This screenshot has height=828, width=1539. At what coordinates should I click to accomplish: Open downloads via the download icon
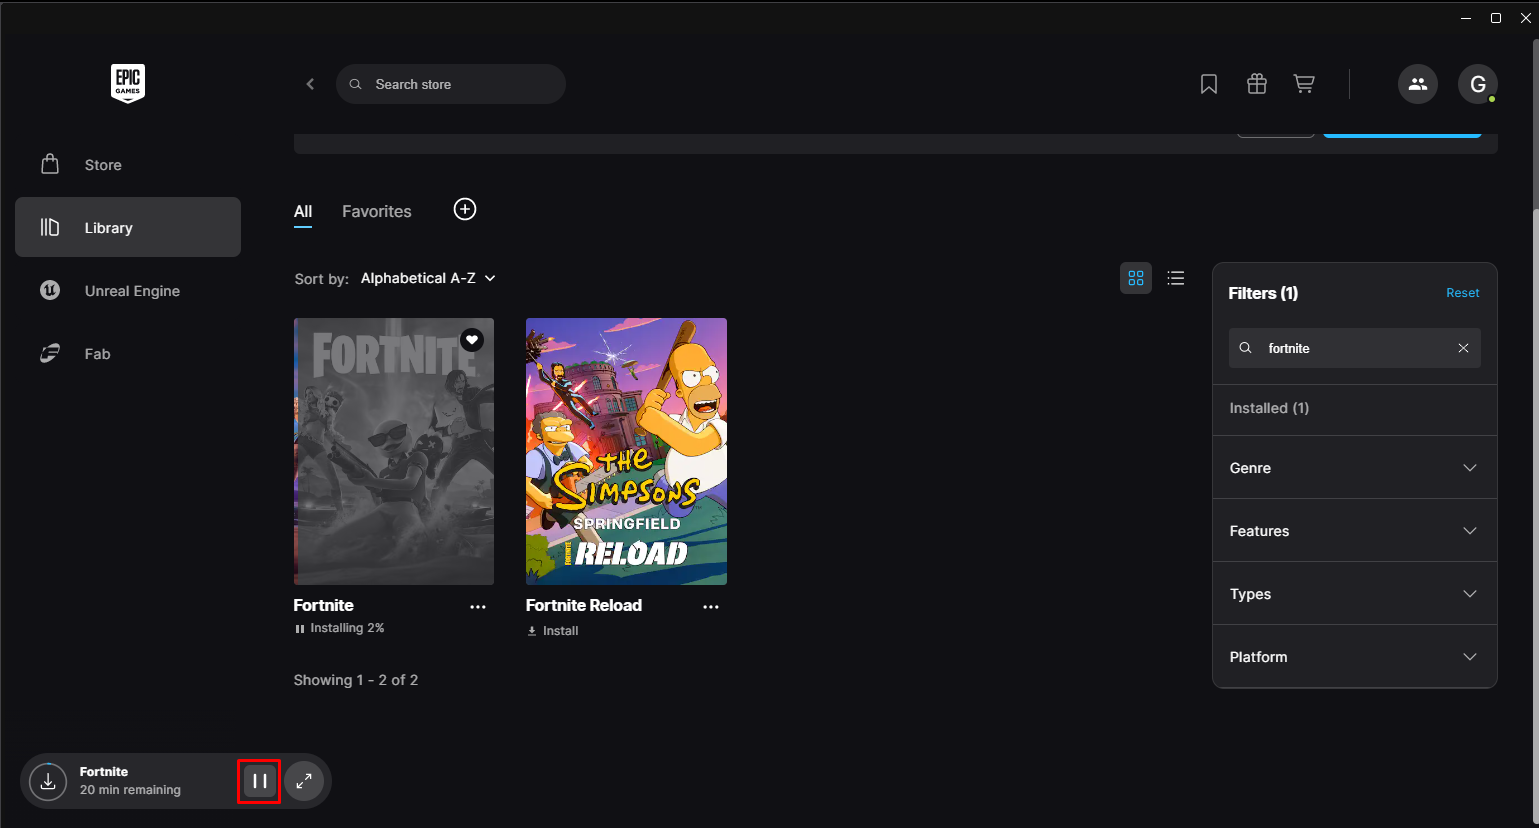tap(48, 781)
